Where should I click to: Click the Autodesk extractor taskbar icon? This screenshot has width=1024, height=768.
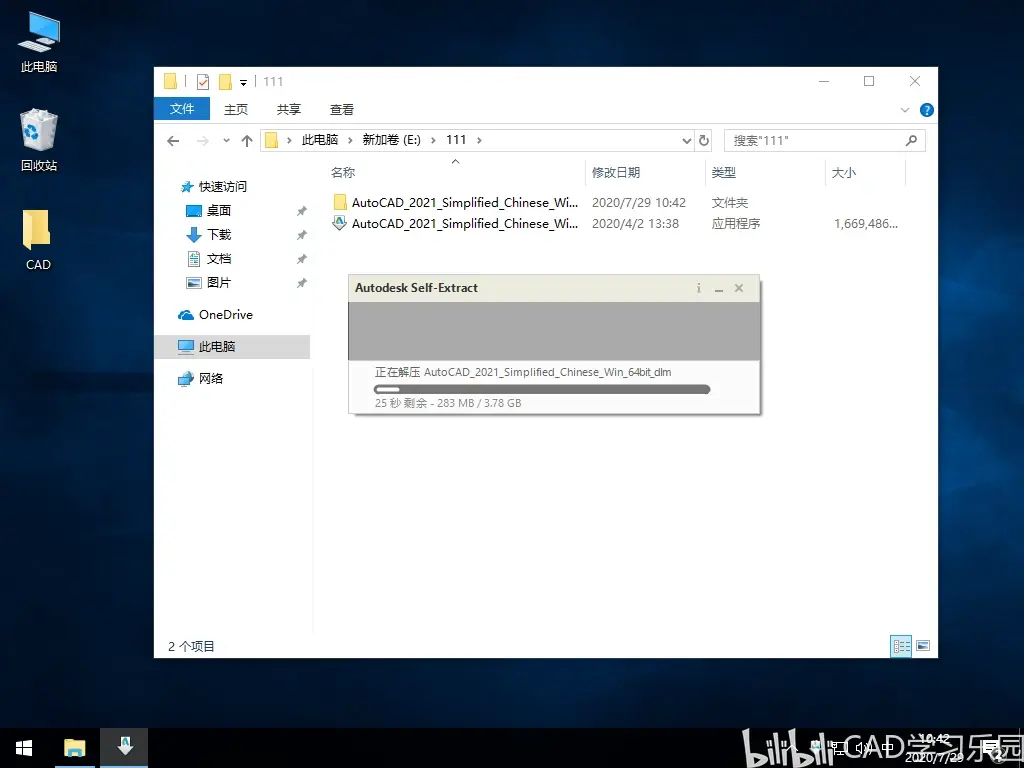pyautogui.click(x=124, y=748)
